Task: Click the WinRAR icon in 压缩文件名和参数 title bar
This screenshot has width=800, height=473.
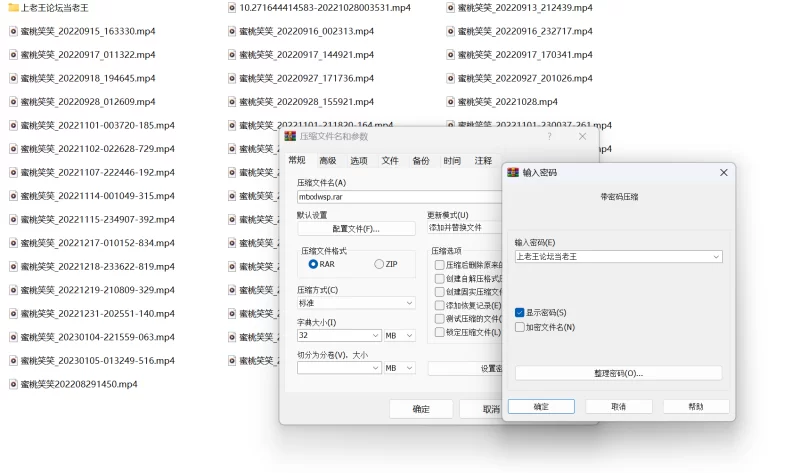Action: [290, 136]
